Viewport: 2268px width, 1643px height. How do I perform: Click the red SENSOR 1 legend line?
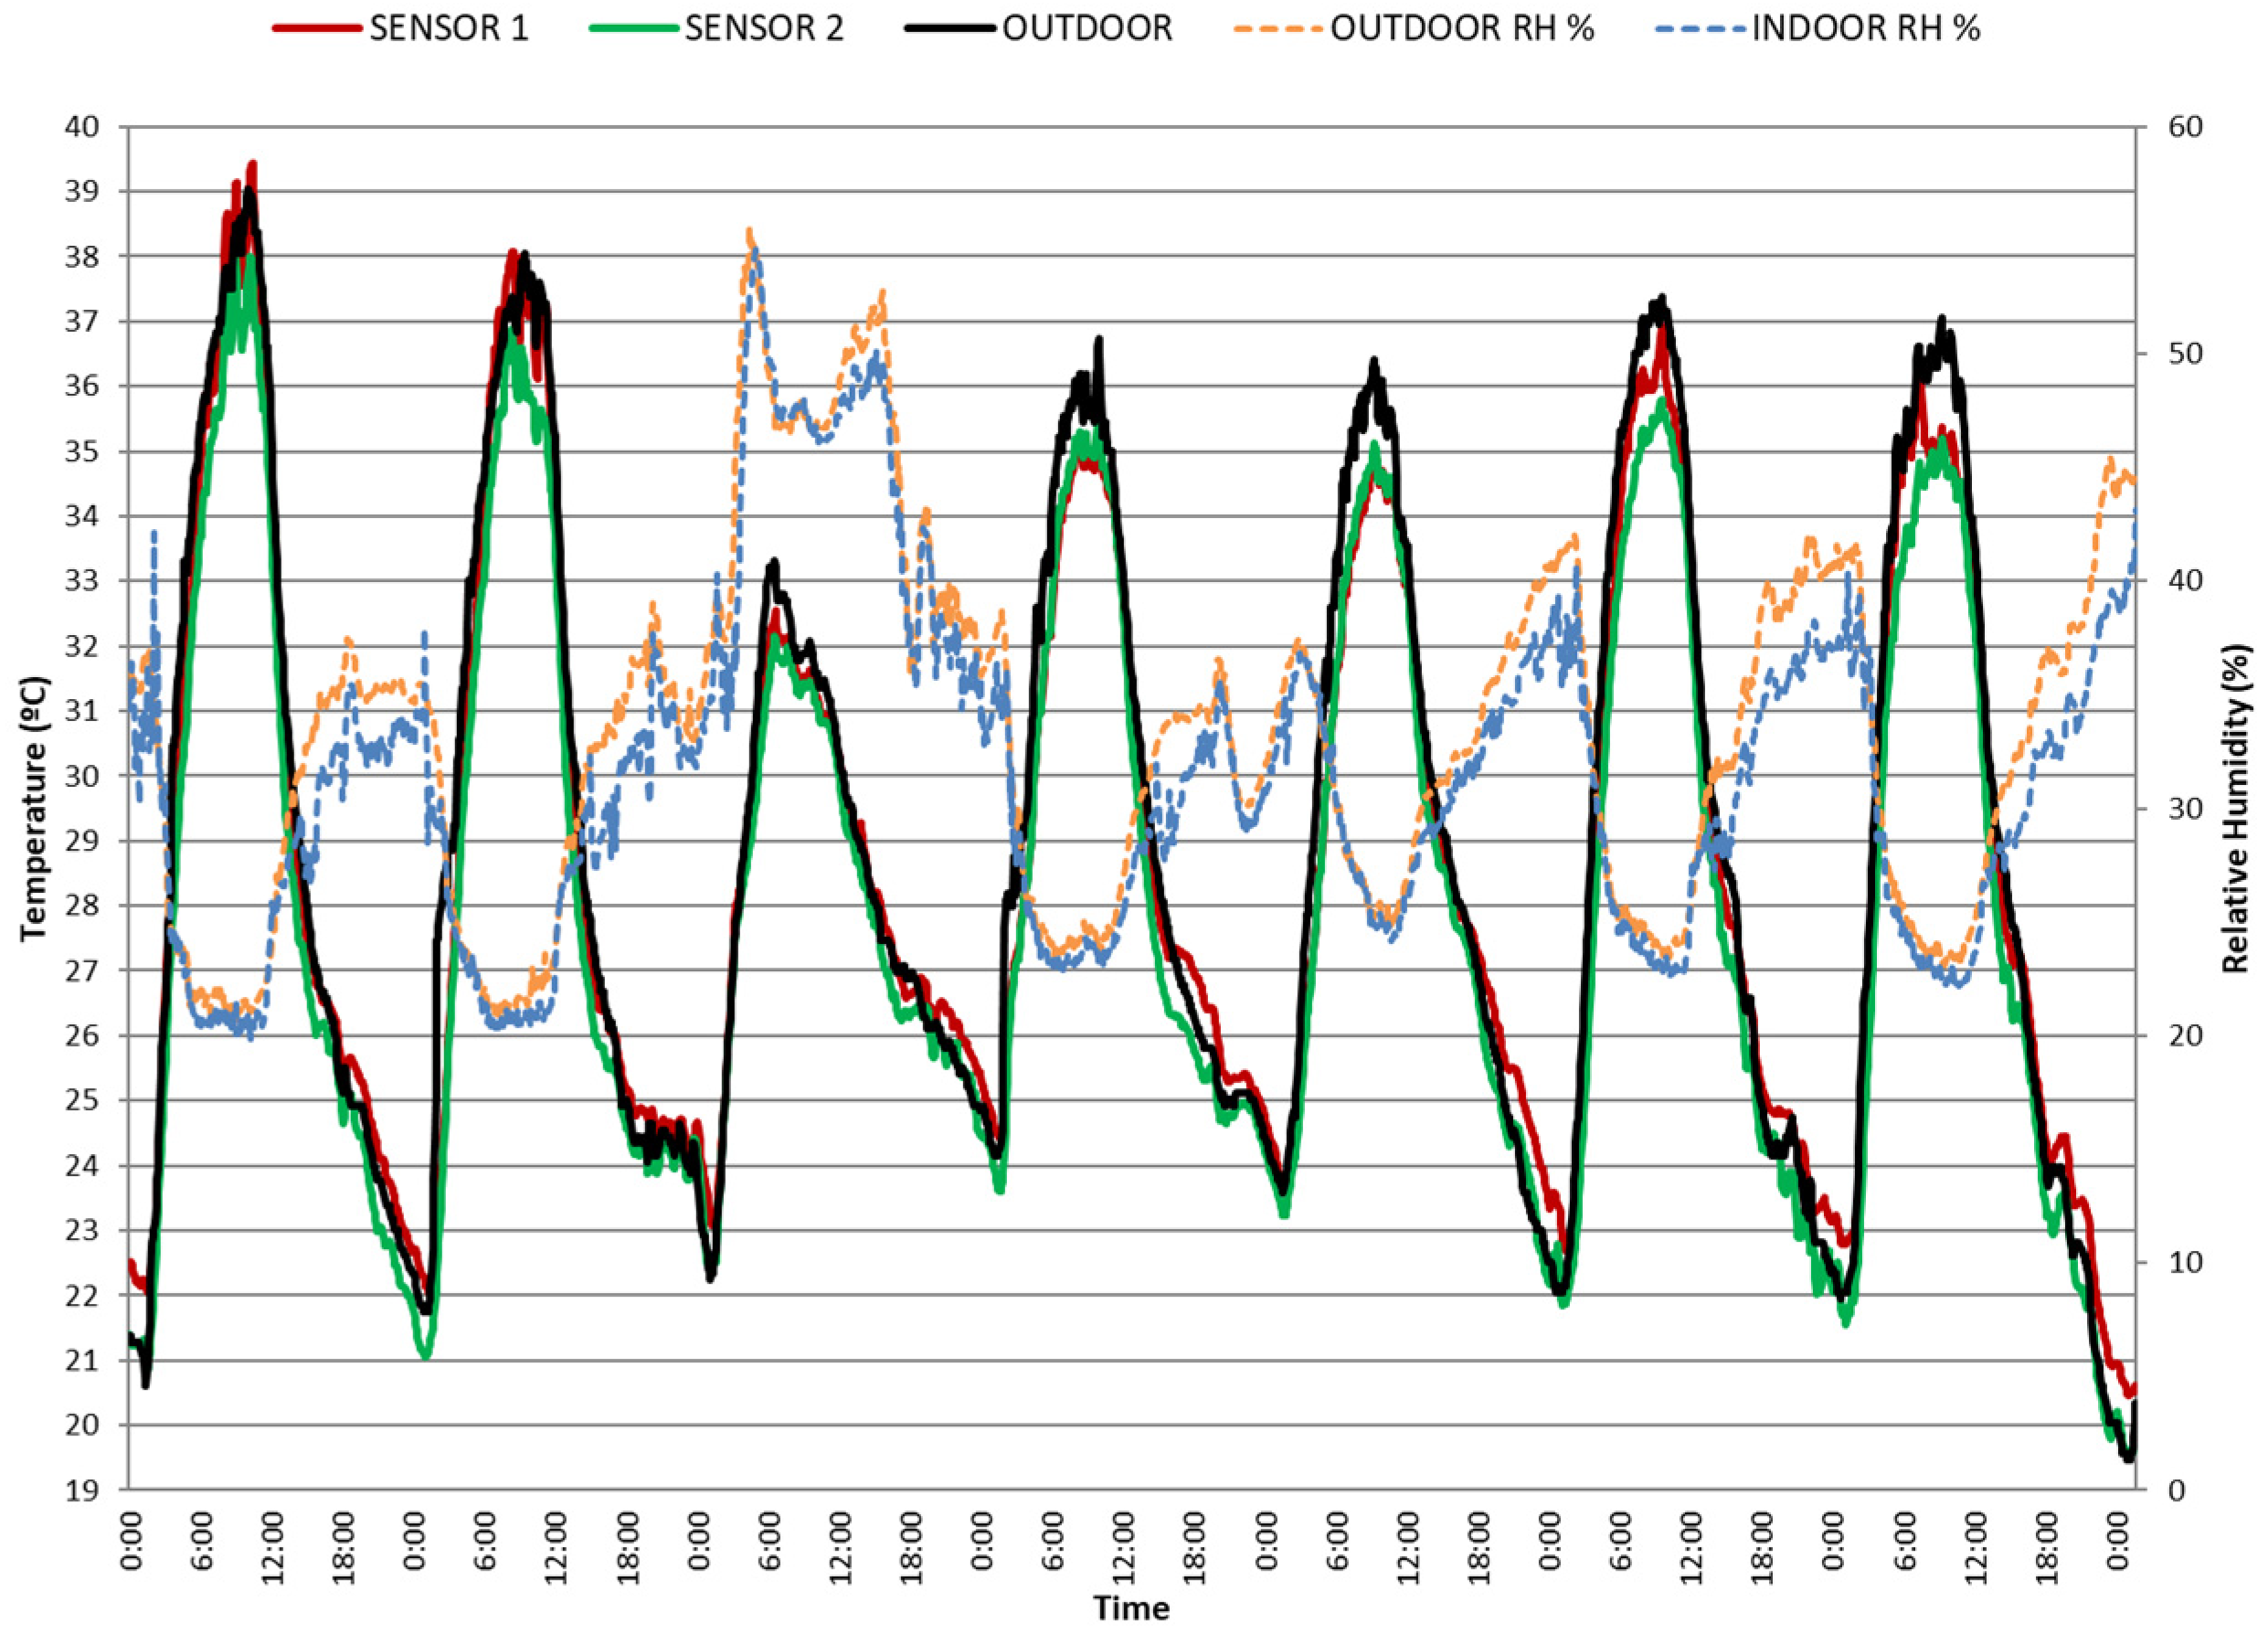pyautogui.click(x=316, y=29)
